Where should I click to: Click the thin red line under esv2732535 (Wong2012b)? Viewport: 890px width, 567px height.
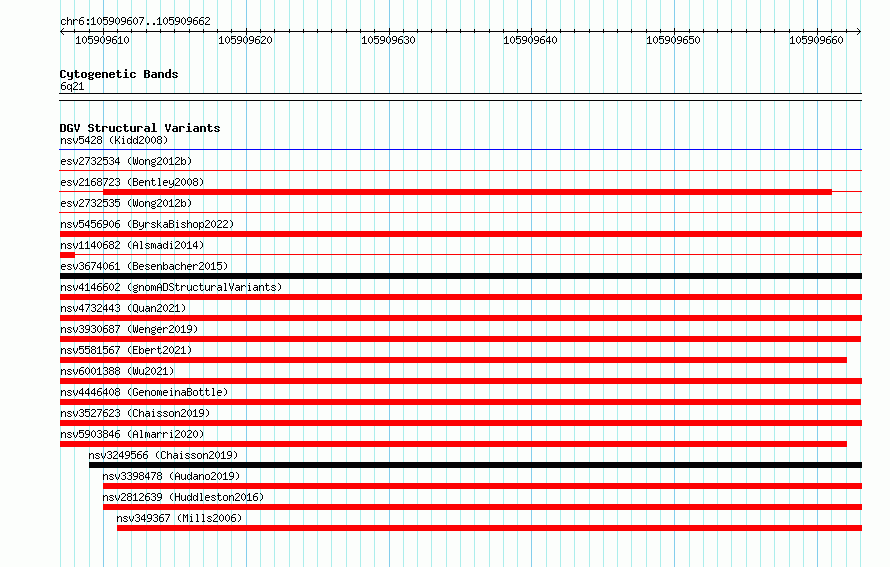click(461, 213)
